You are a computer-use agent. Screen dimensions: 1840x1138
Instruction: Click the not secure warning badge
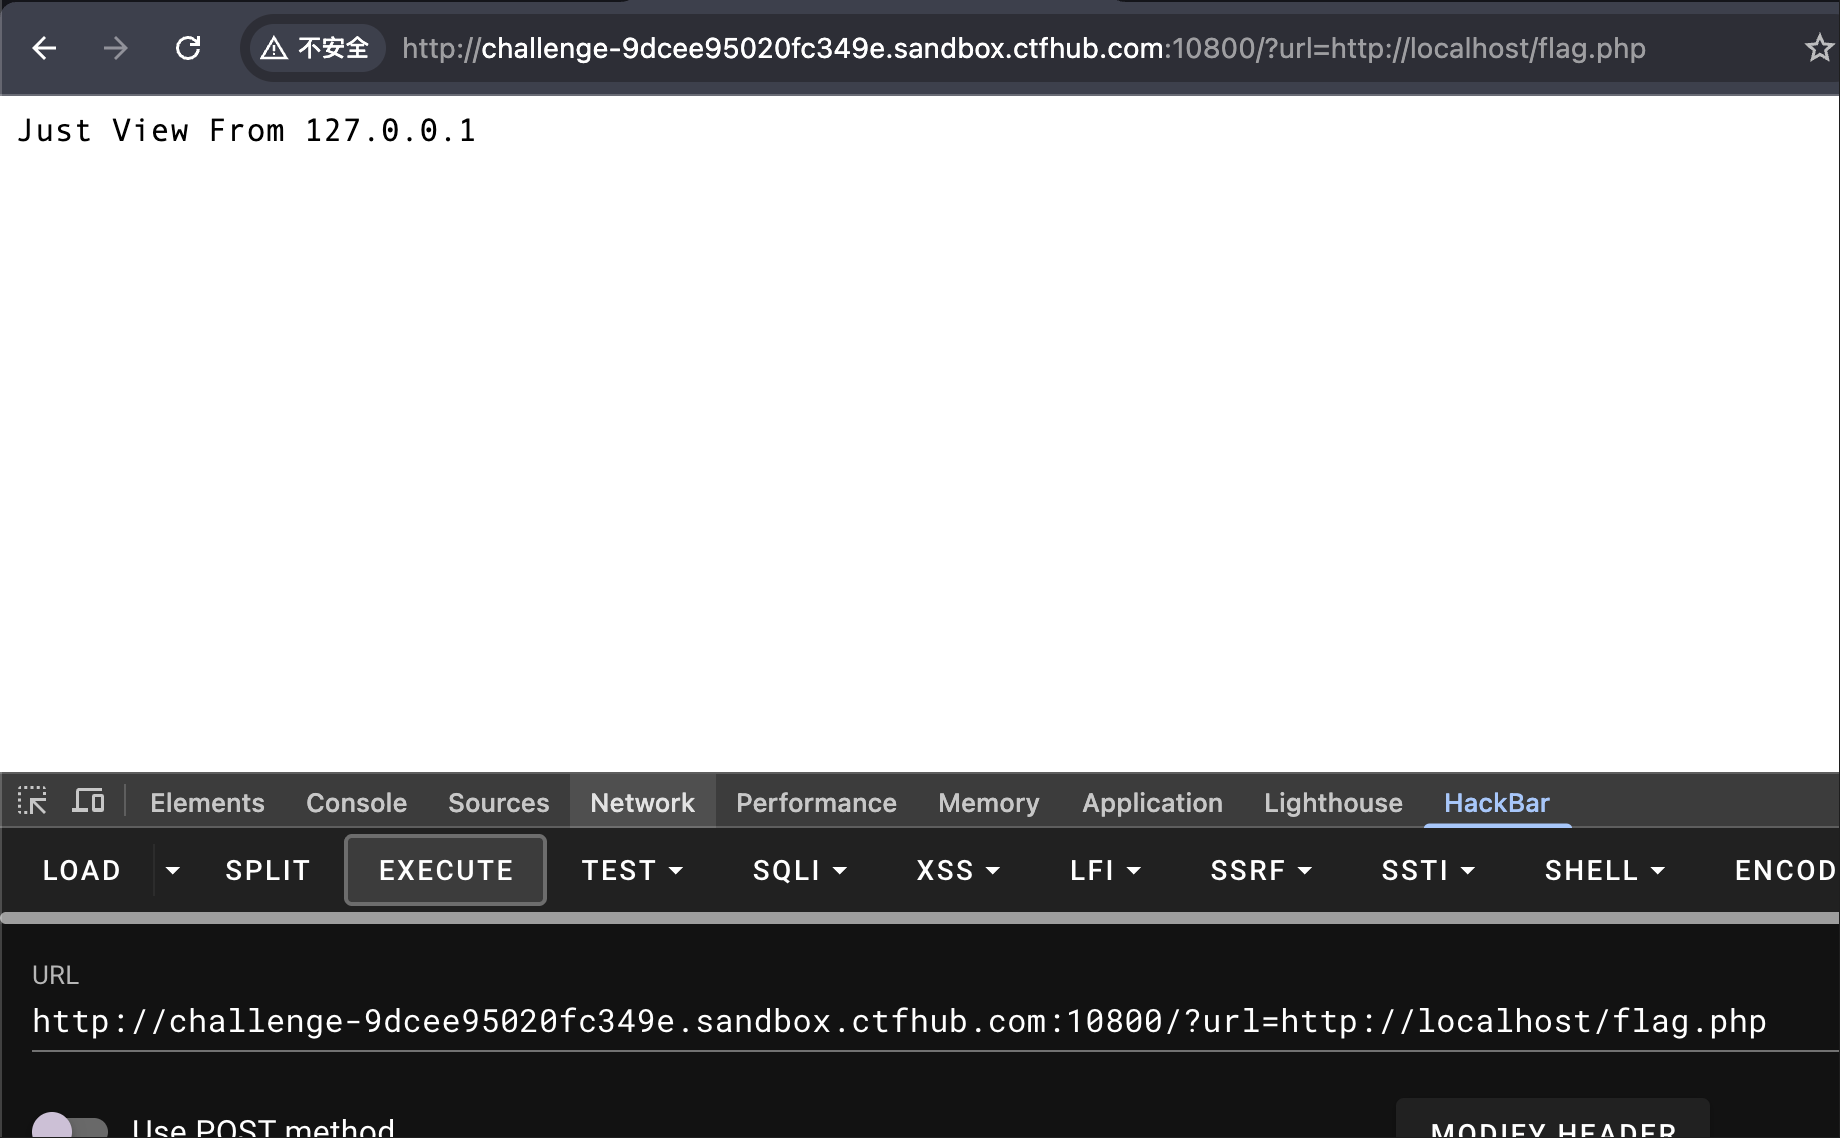tap(315, 48)
